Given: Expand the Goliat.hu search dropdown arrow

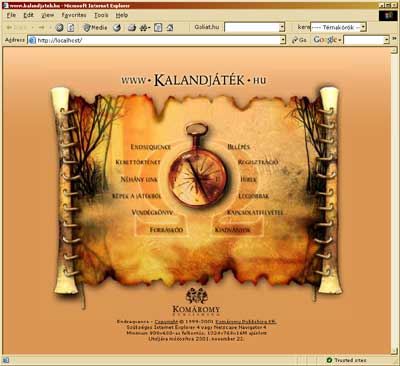Looking at the screenshot, I should [x=282, y=27].
